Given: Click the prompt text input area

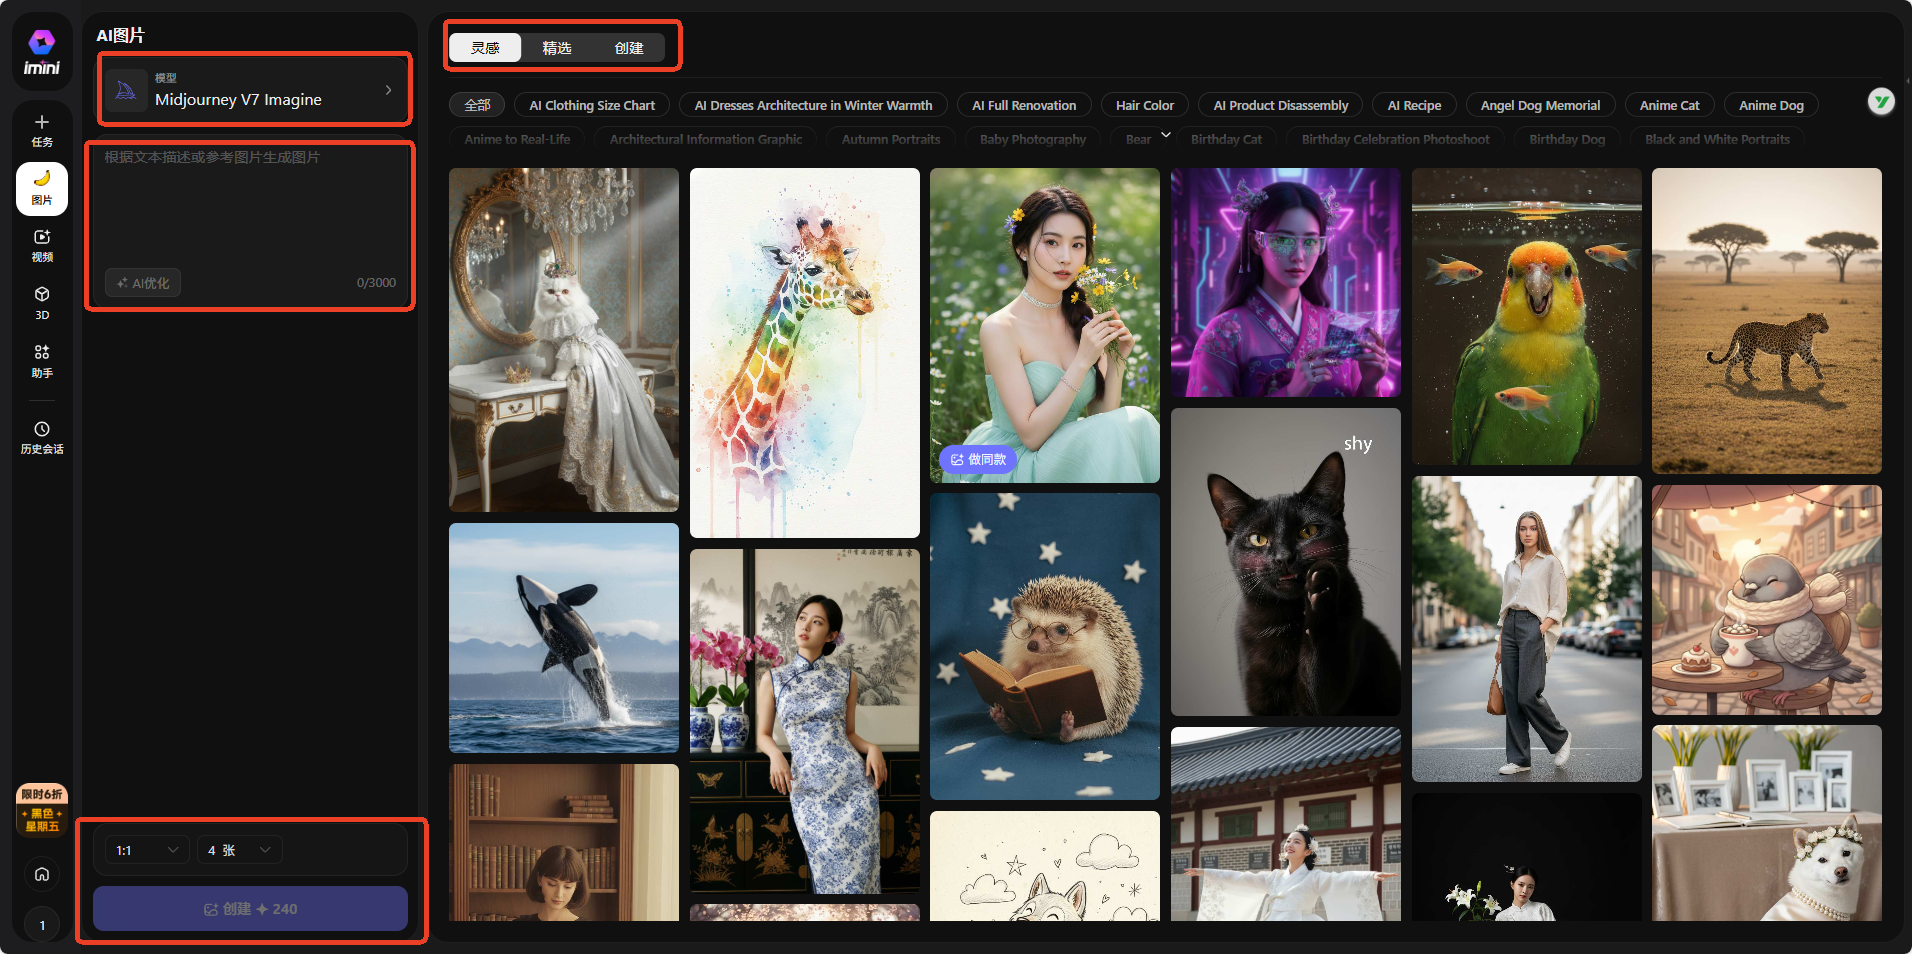Looking at the screenshot, I should 250,205.
